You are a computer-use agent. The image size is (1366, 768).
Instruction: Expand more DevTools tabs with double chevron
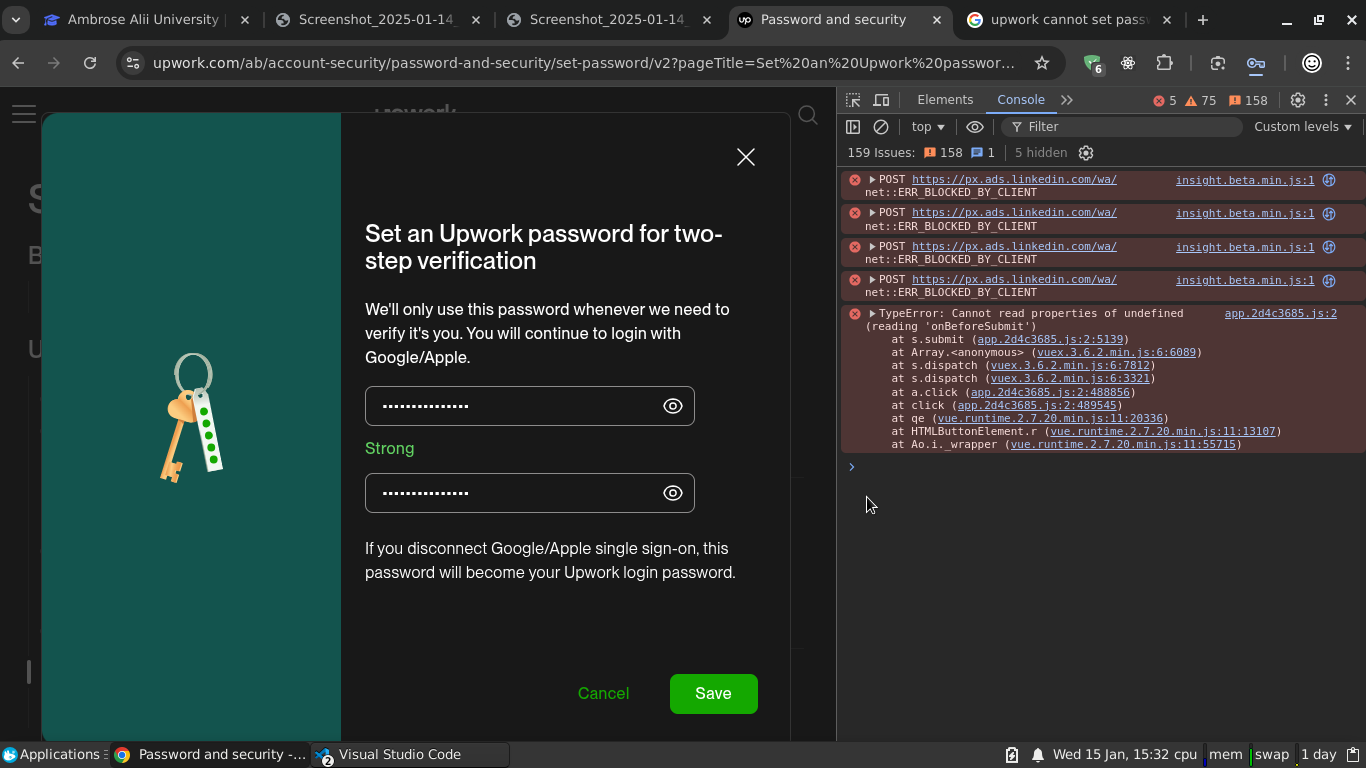1067,100
